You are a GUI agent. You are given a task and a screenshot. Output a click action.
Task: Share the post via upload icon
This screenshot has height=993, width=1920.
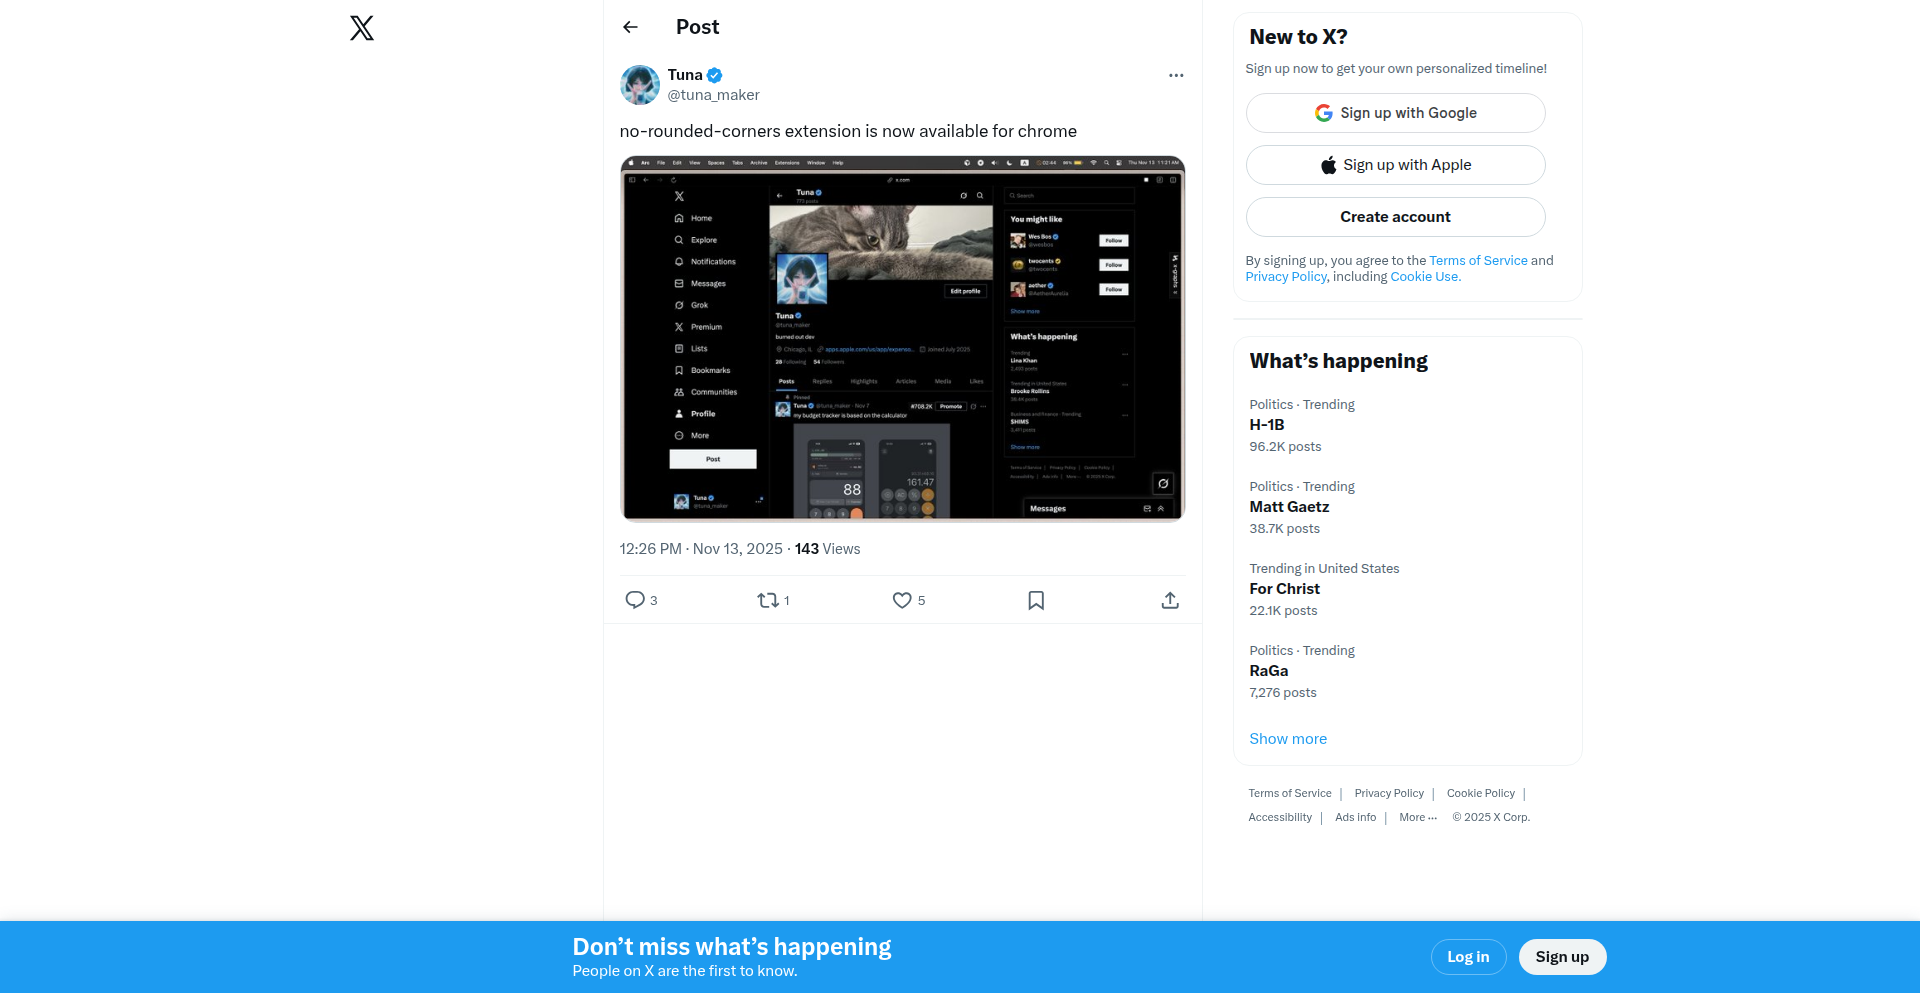[1170, 600]
